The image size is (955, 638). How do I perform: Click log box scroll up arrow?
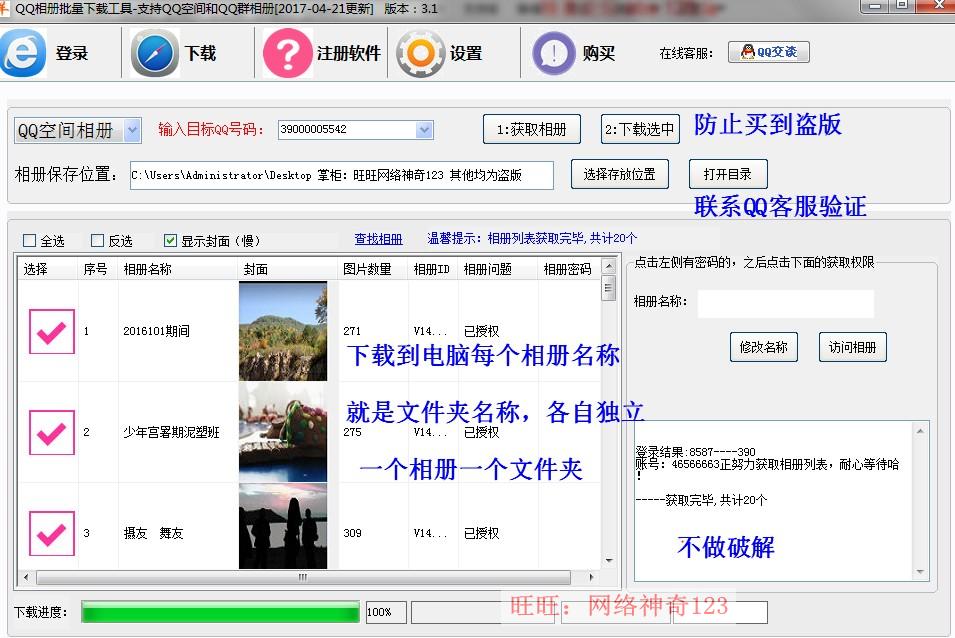[920, 431]
